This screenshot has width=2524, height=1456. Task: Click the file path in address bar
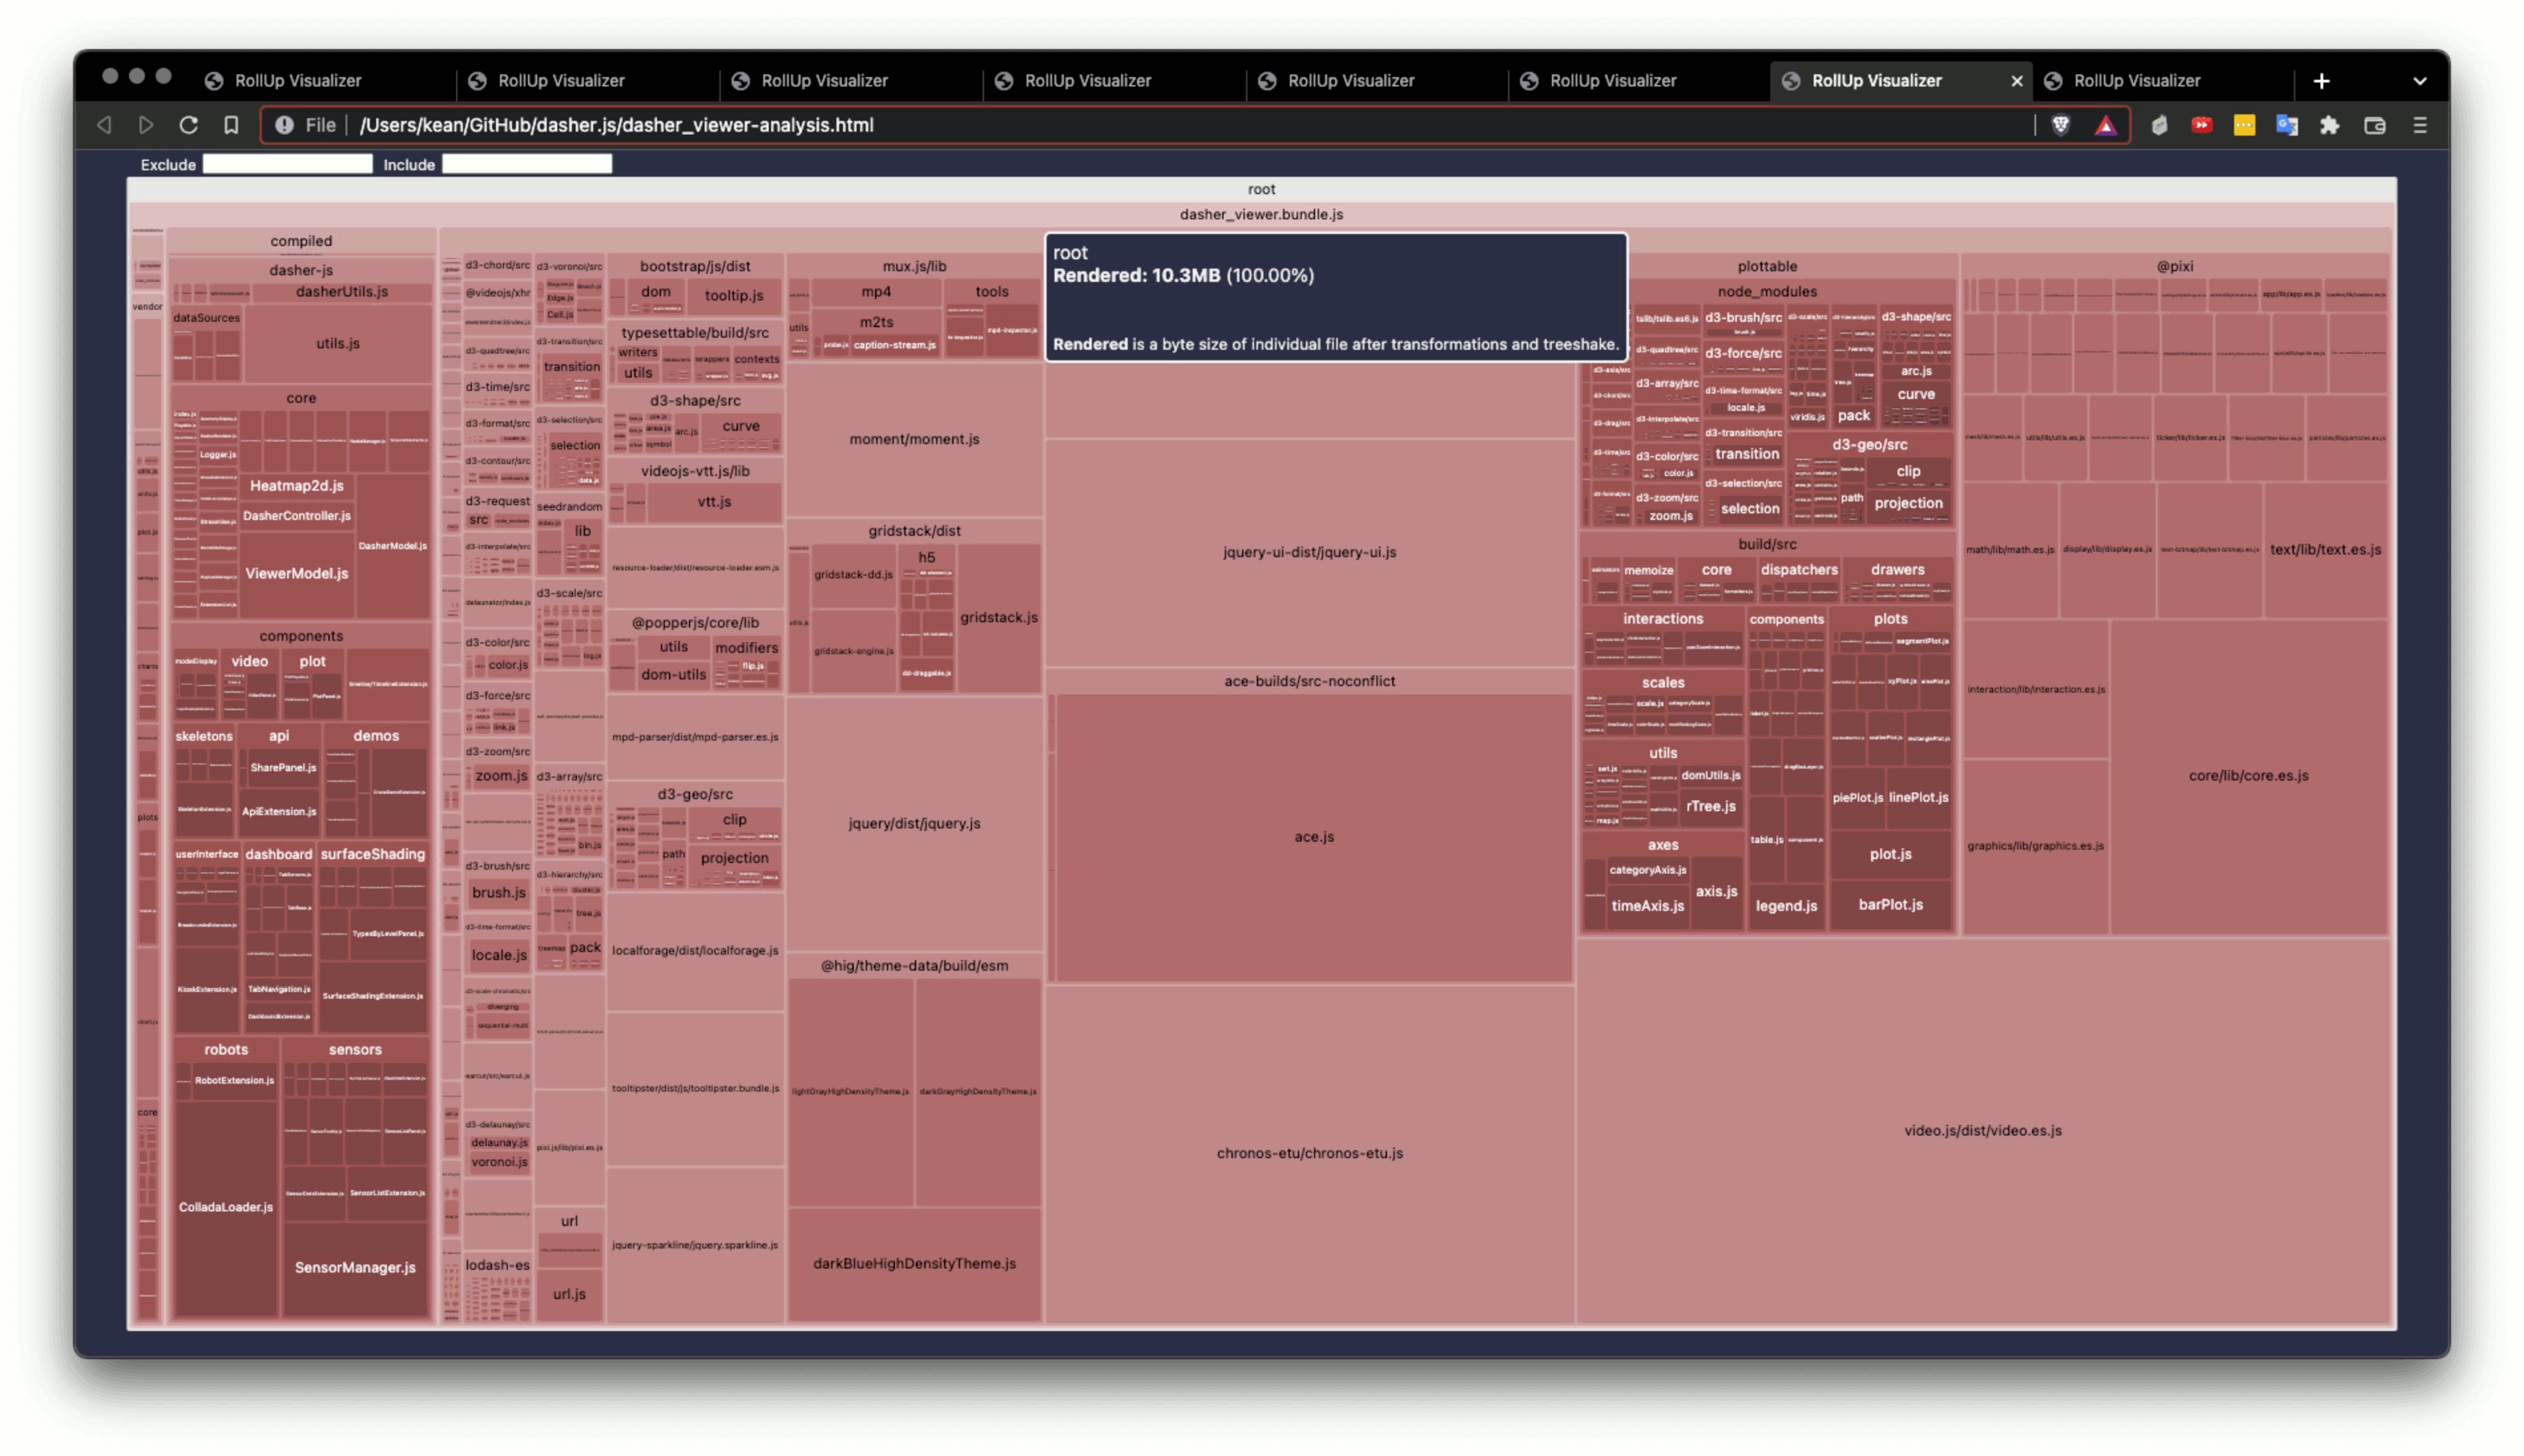(616, 125)
